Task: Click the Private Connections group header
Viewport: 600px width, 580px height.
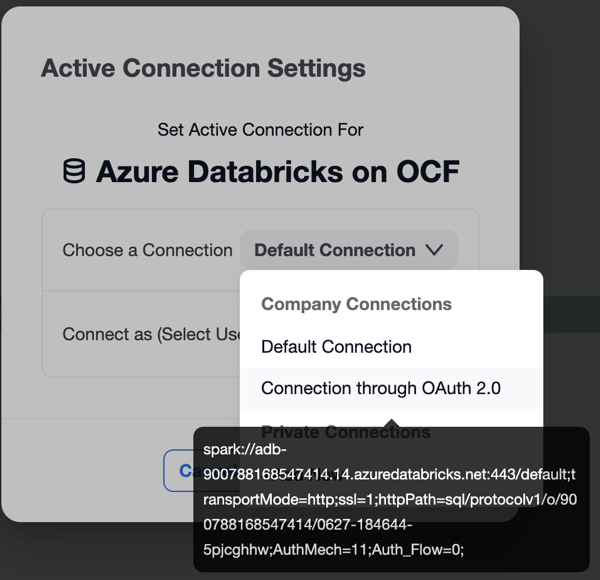Action: [x=346, y=432]
